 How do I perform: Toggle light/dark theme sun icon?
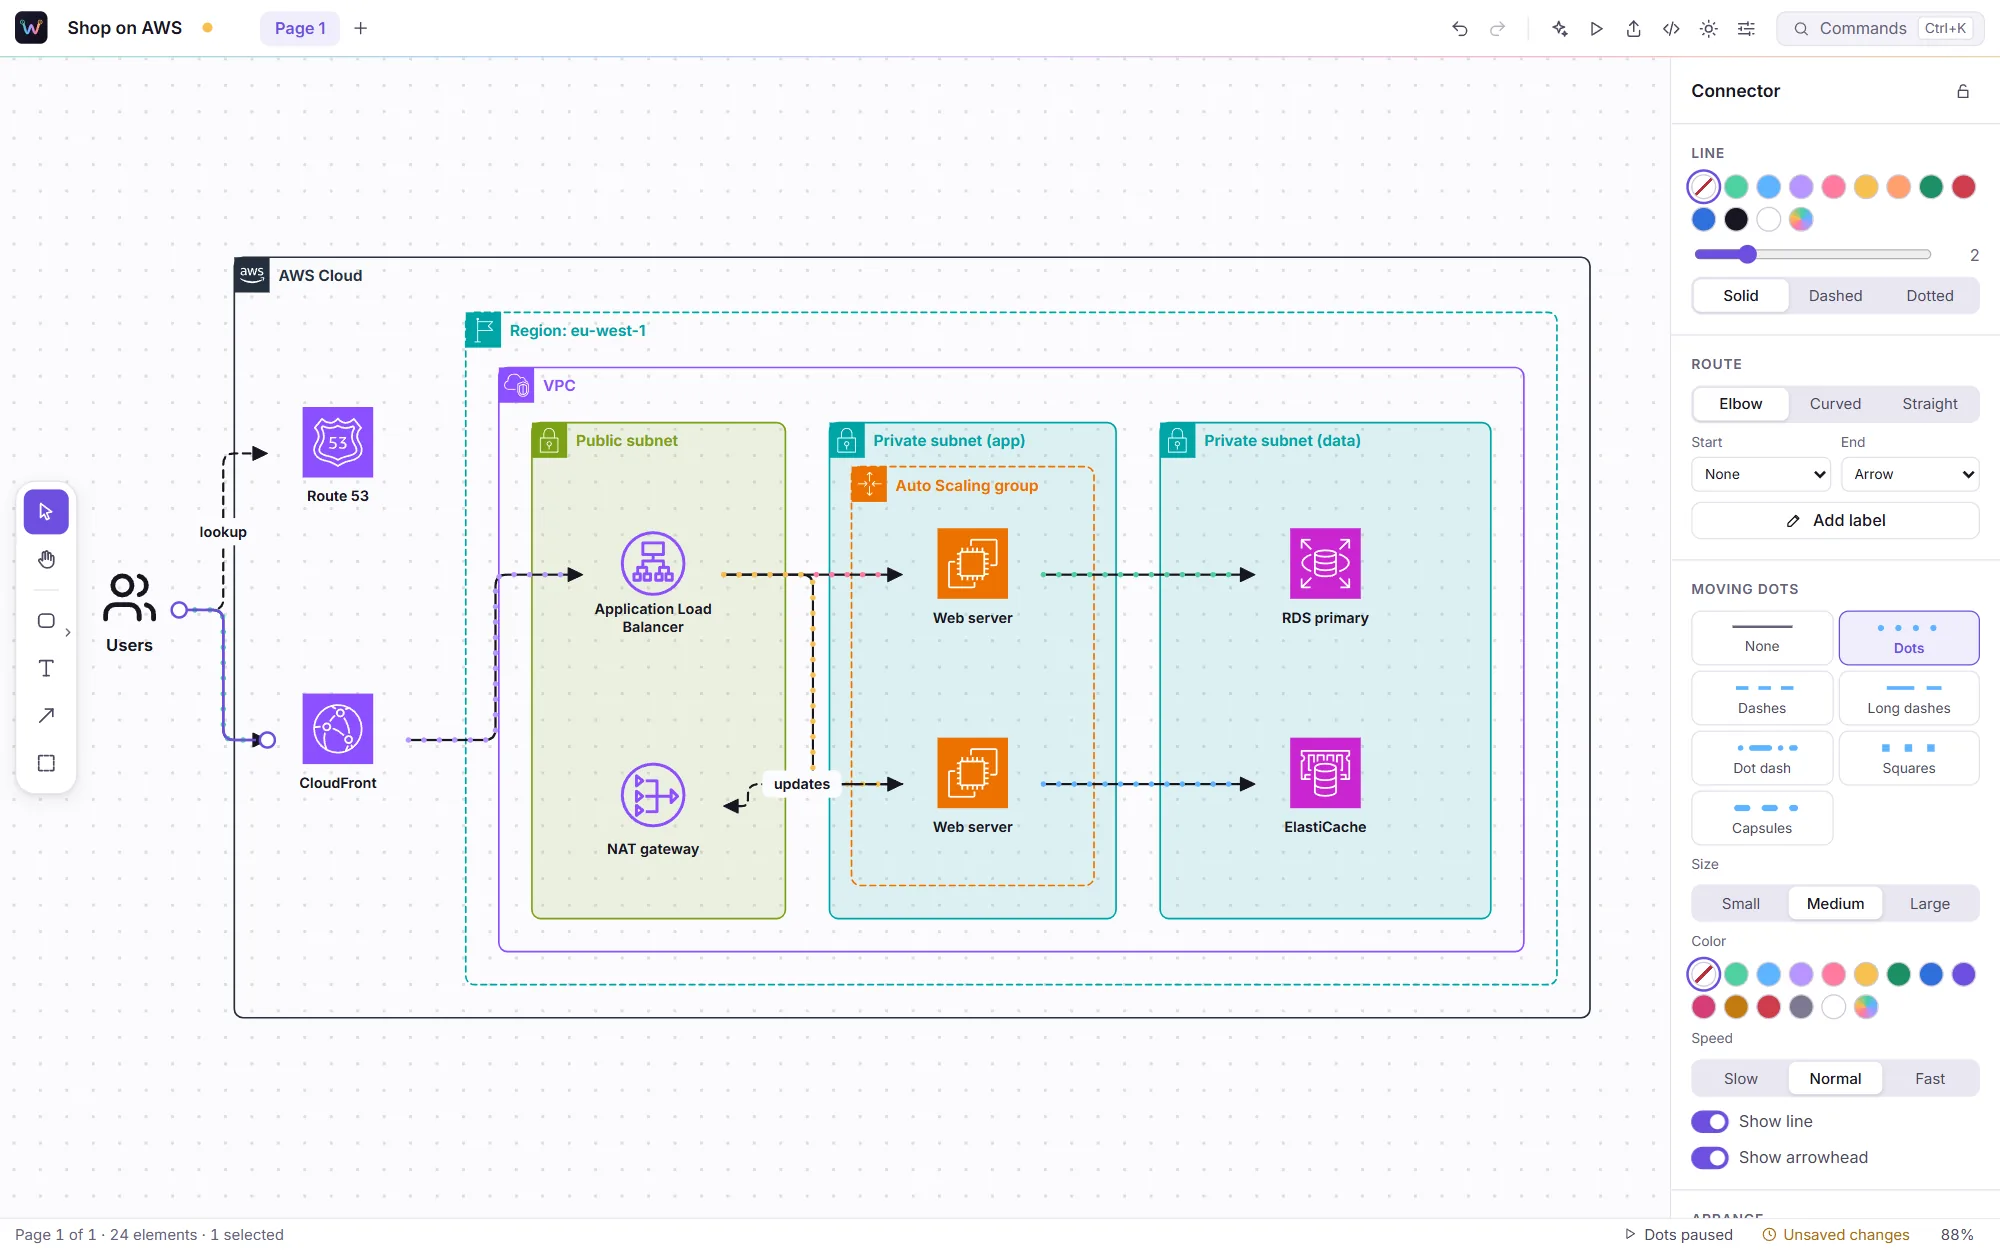coord(1709,29)
